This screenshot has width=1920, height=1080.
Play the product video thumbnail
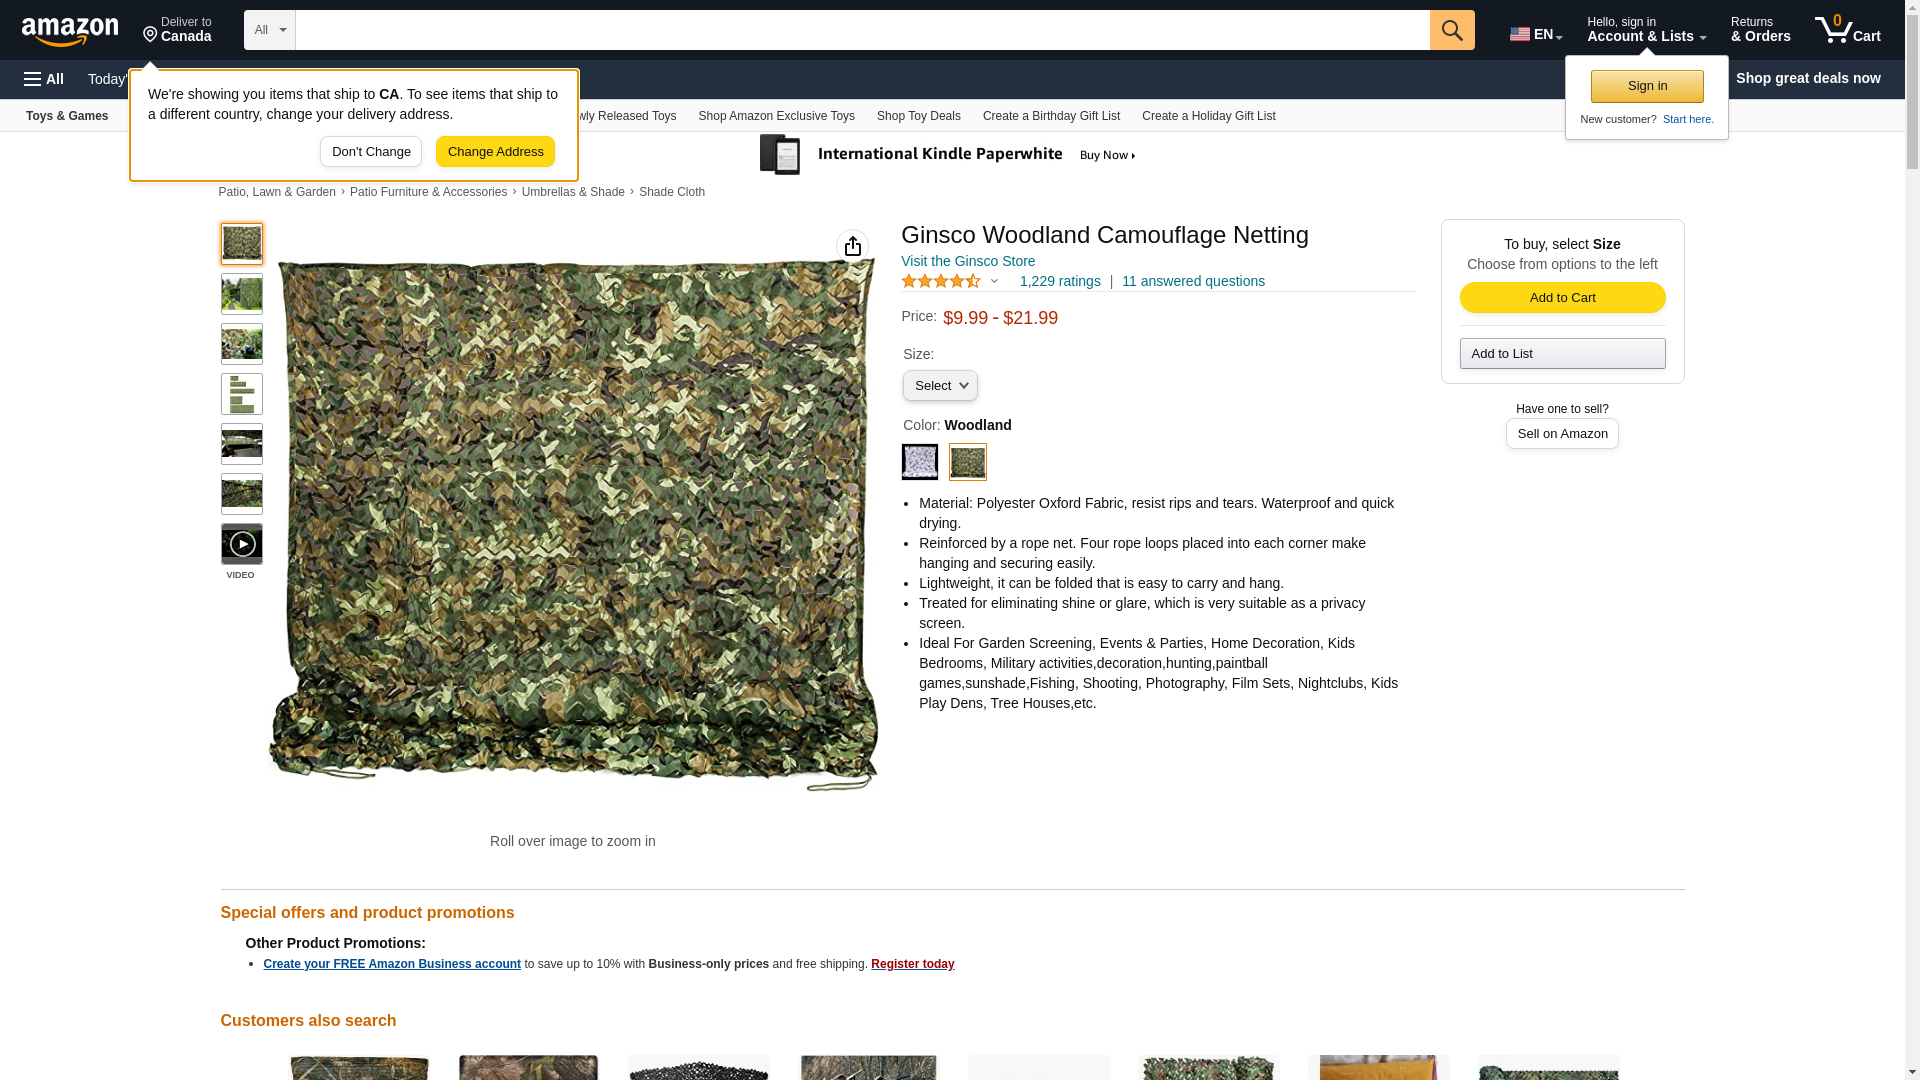[x=242, y=544]
